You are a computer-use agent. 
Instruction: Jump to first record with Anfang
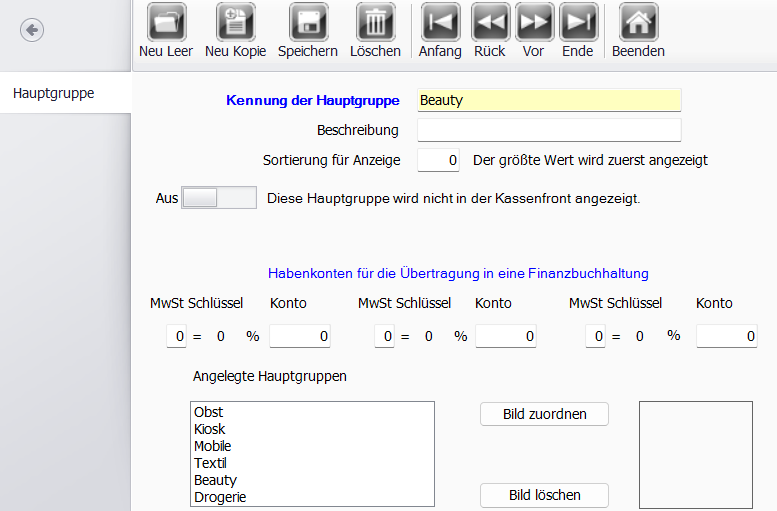pos(440,22)
